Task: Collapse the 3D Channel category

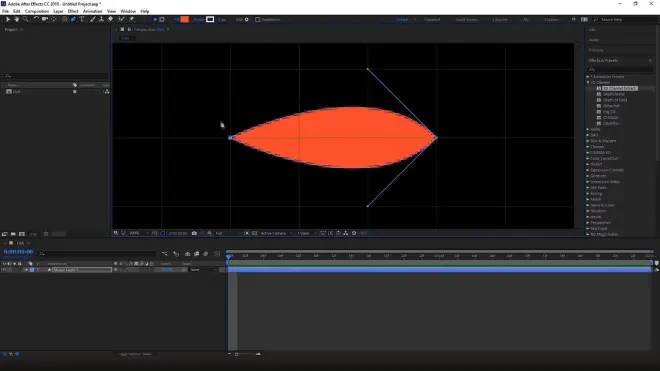Action: coord(588,83)
